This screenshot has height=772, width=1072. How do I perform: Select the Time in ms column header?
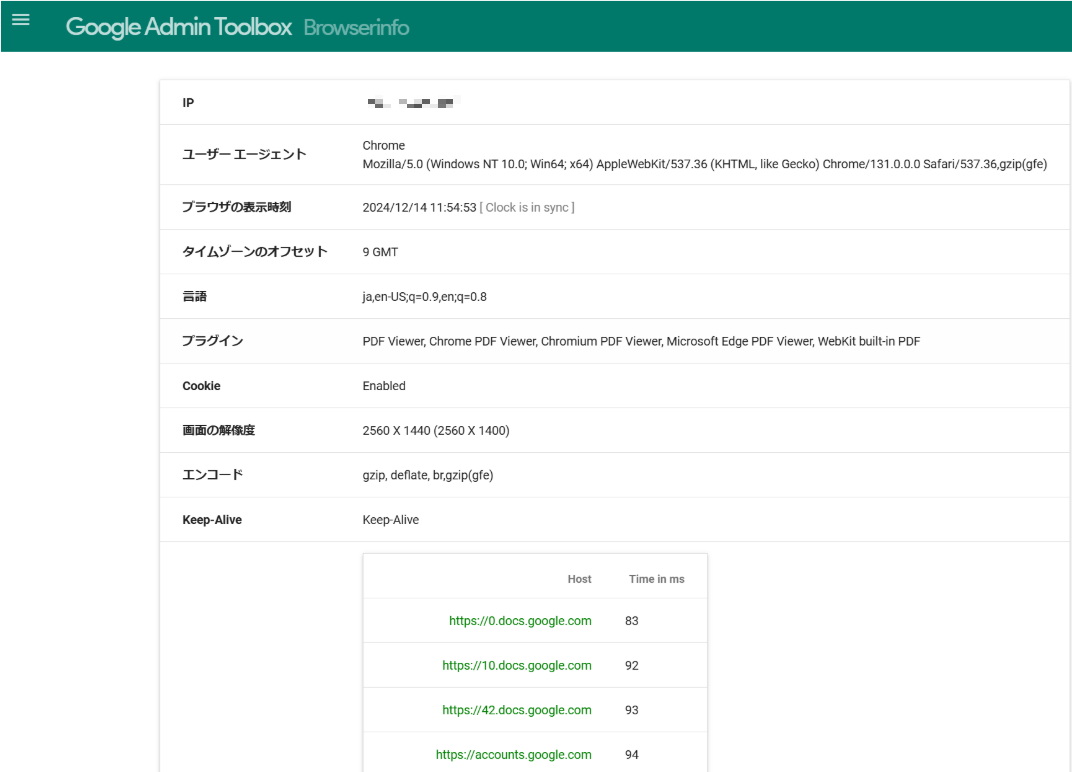click(657, 579)
